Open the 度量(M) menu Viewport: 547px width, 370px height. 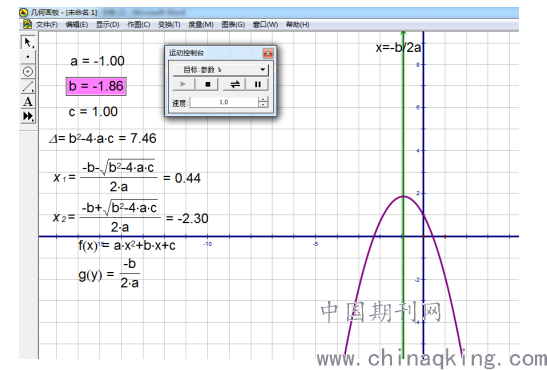coord(201,25)
